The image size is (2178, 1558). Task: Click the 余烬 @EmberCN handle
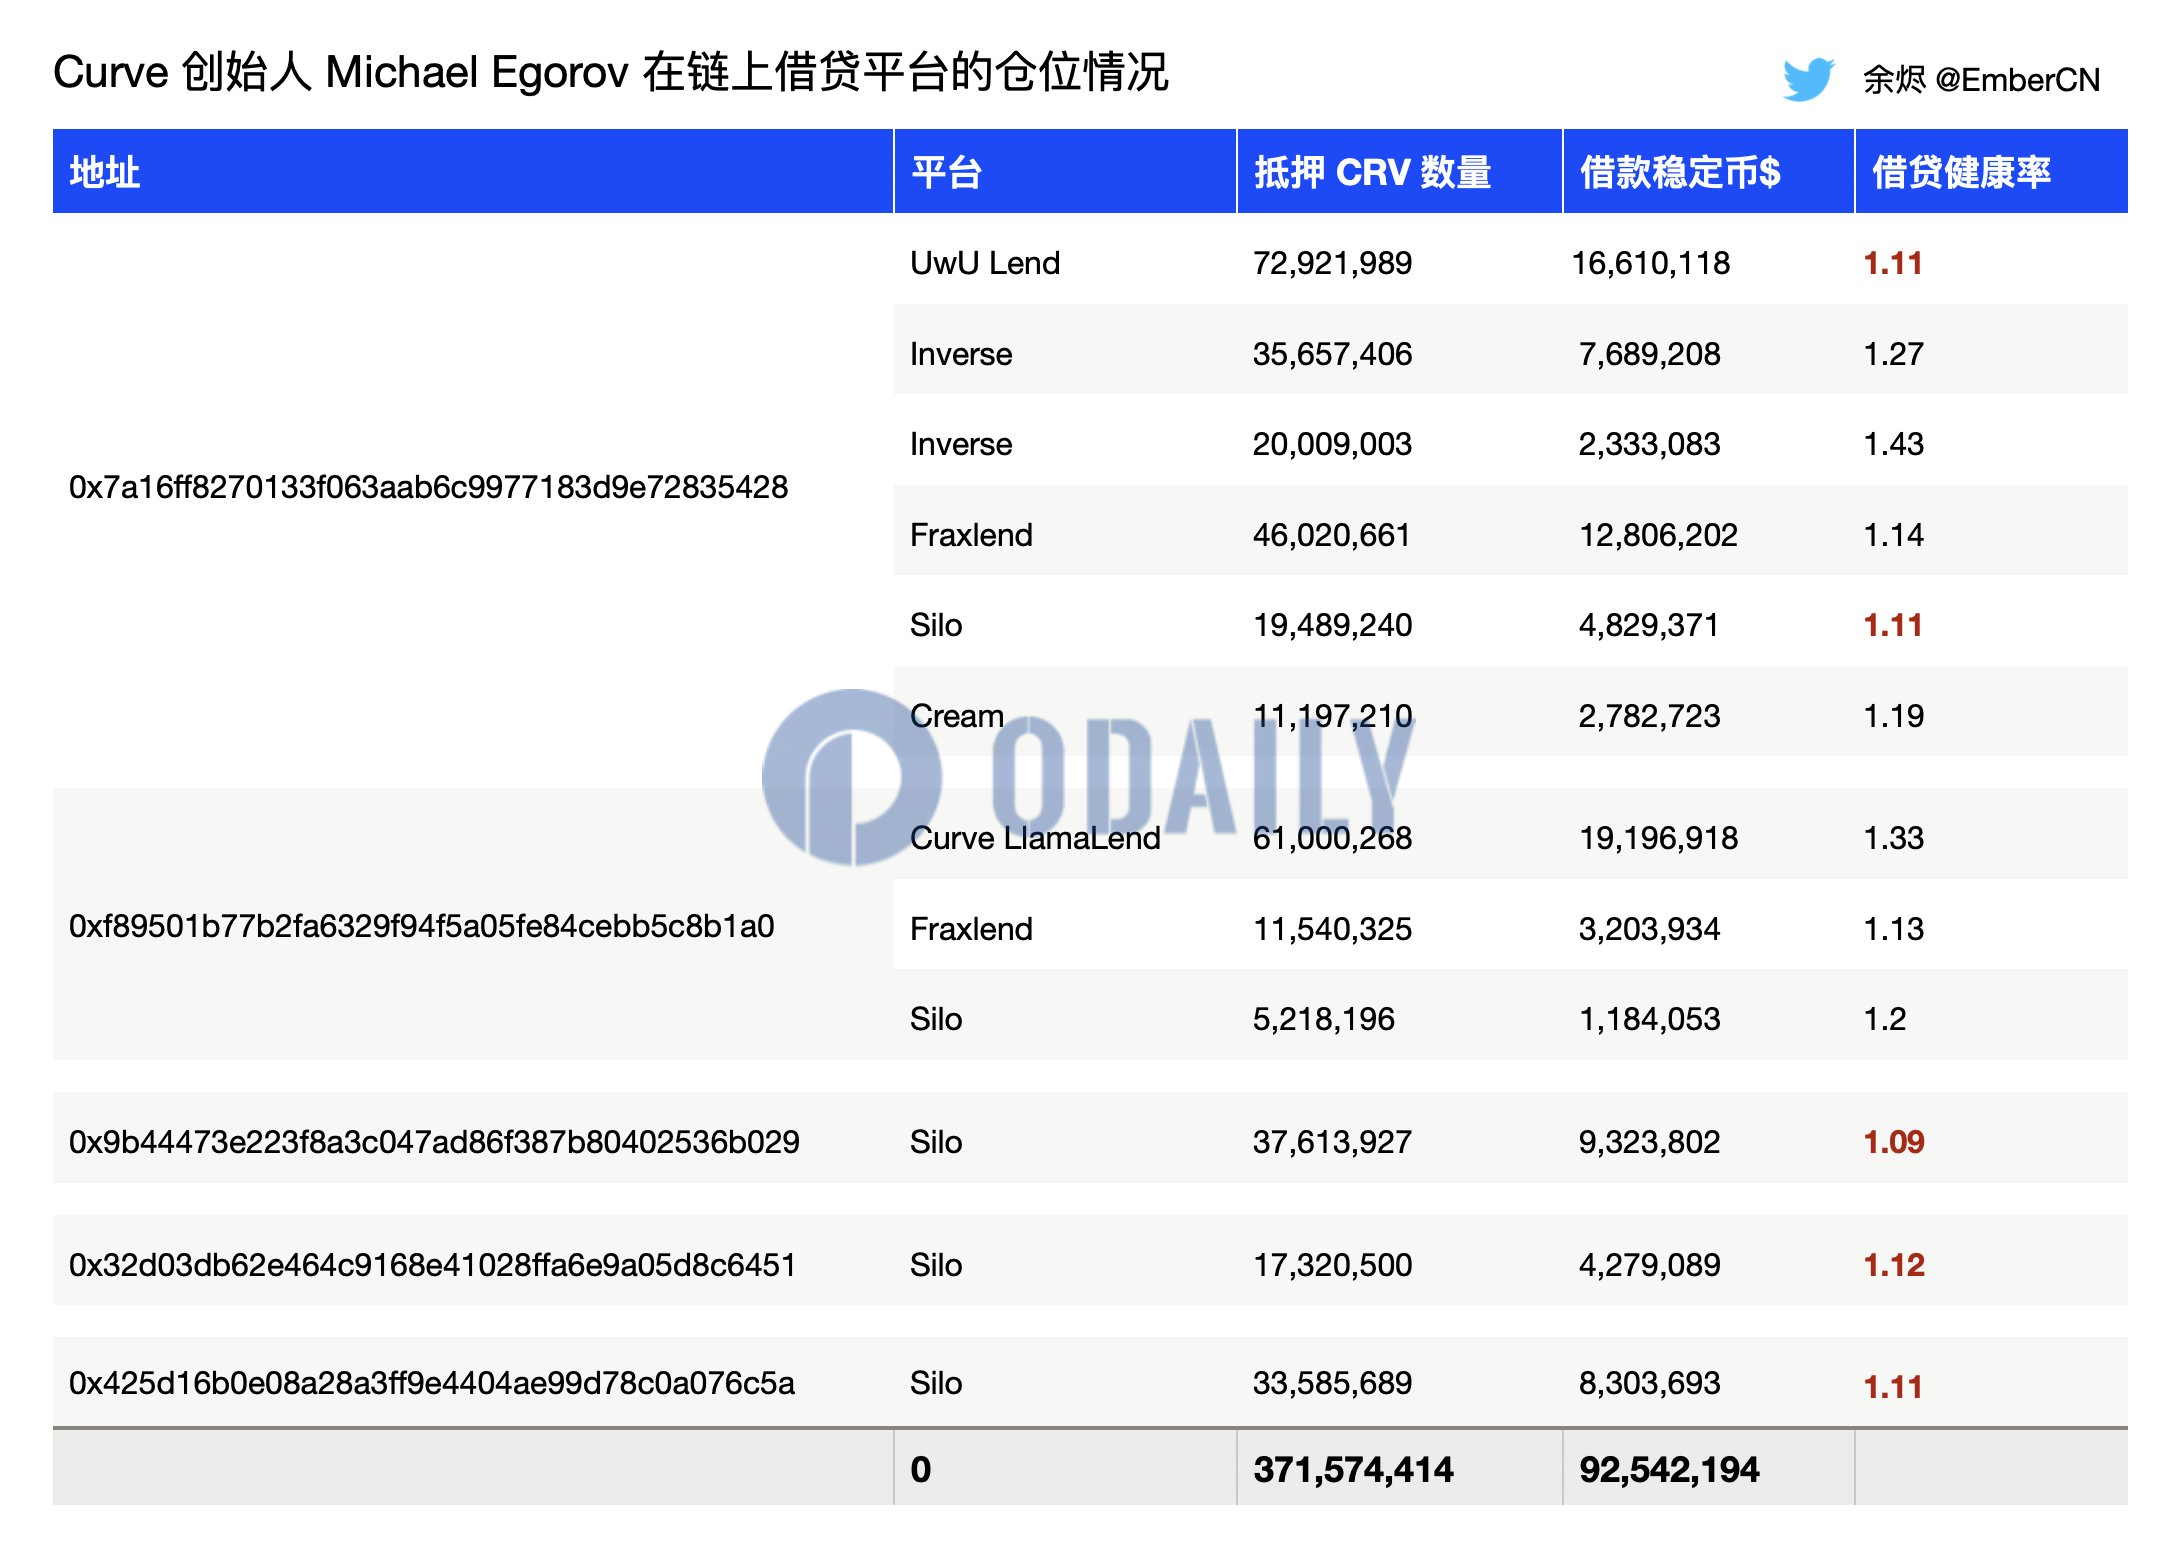[1981, 79]
